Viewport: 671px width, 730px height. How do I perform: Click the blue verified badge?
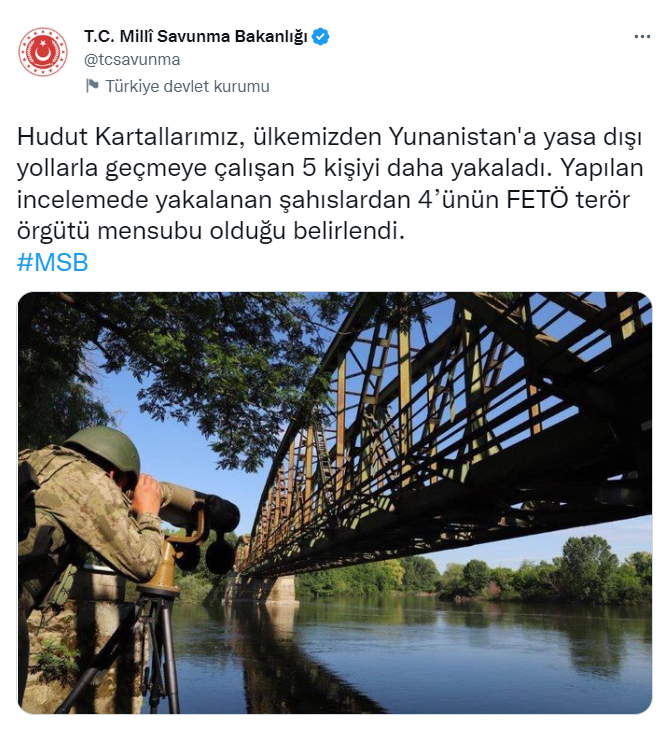(x=321, y=36)
